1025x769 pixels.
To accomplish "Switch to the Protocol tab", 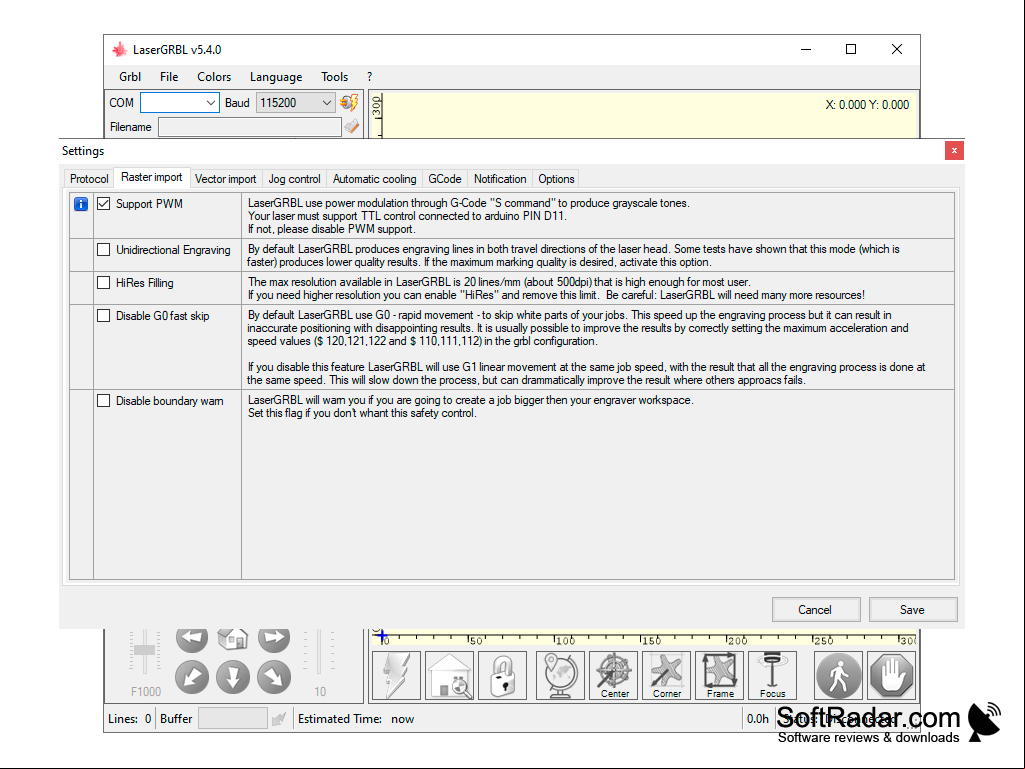I will 89,179.
